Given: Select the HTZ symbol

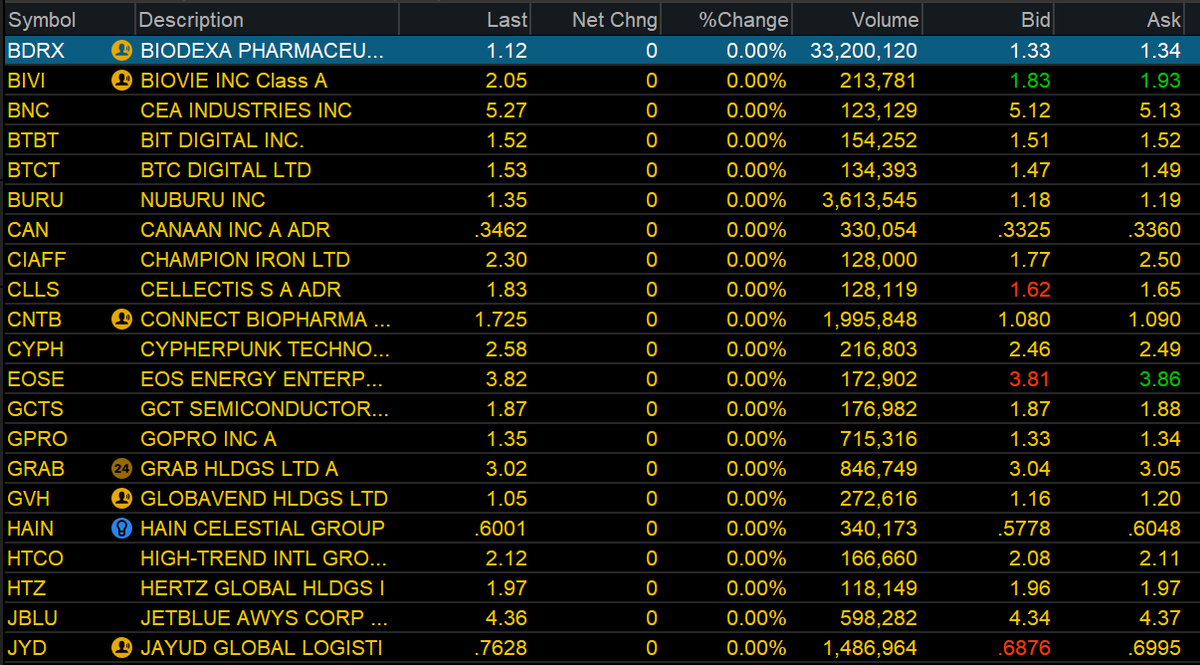Looking at the screenshot, I should click(x=27, y=588).
